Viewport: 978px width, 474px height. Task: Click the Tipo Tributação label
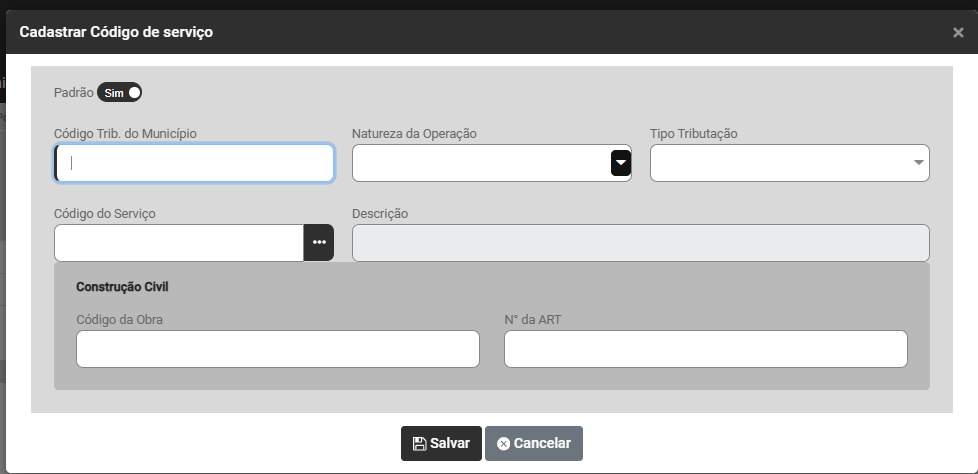(694, 134)
